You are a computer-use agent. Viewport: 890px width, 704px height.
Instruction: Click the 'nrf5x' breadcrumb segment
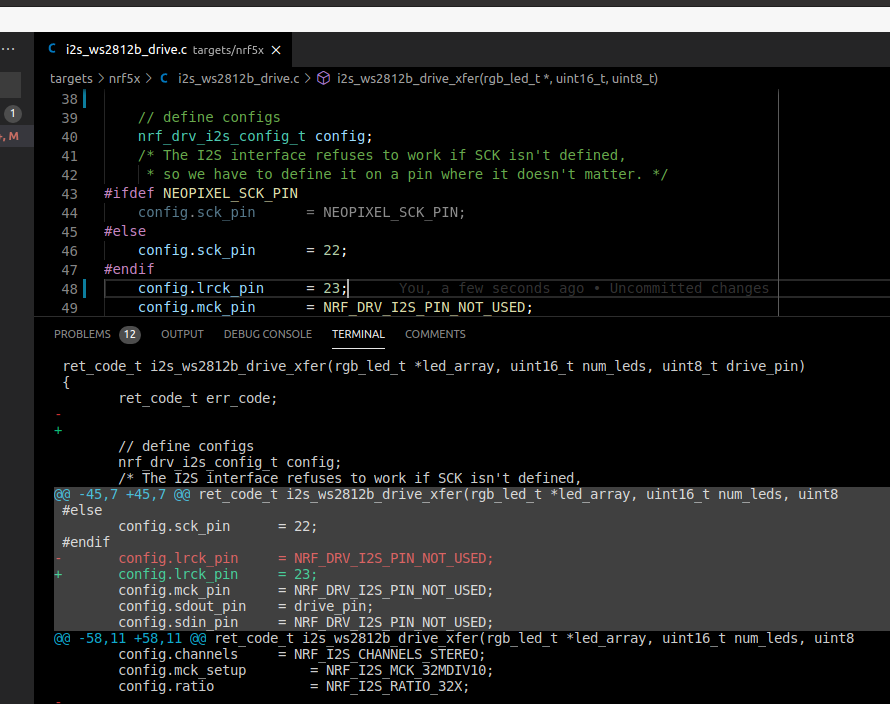pos(124,78)
